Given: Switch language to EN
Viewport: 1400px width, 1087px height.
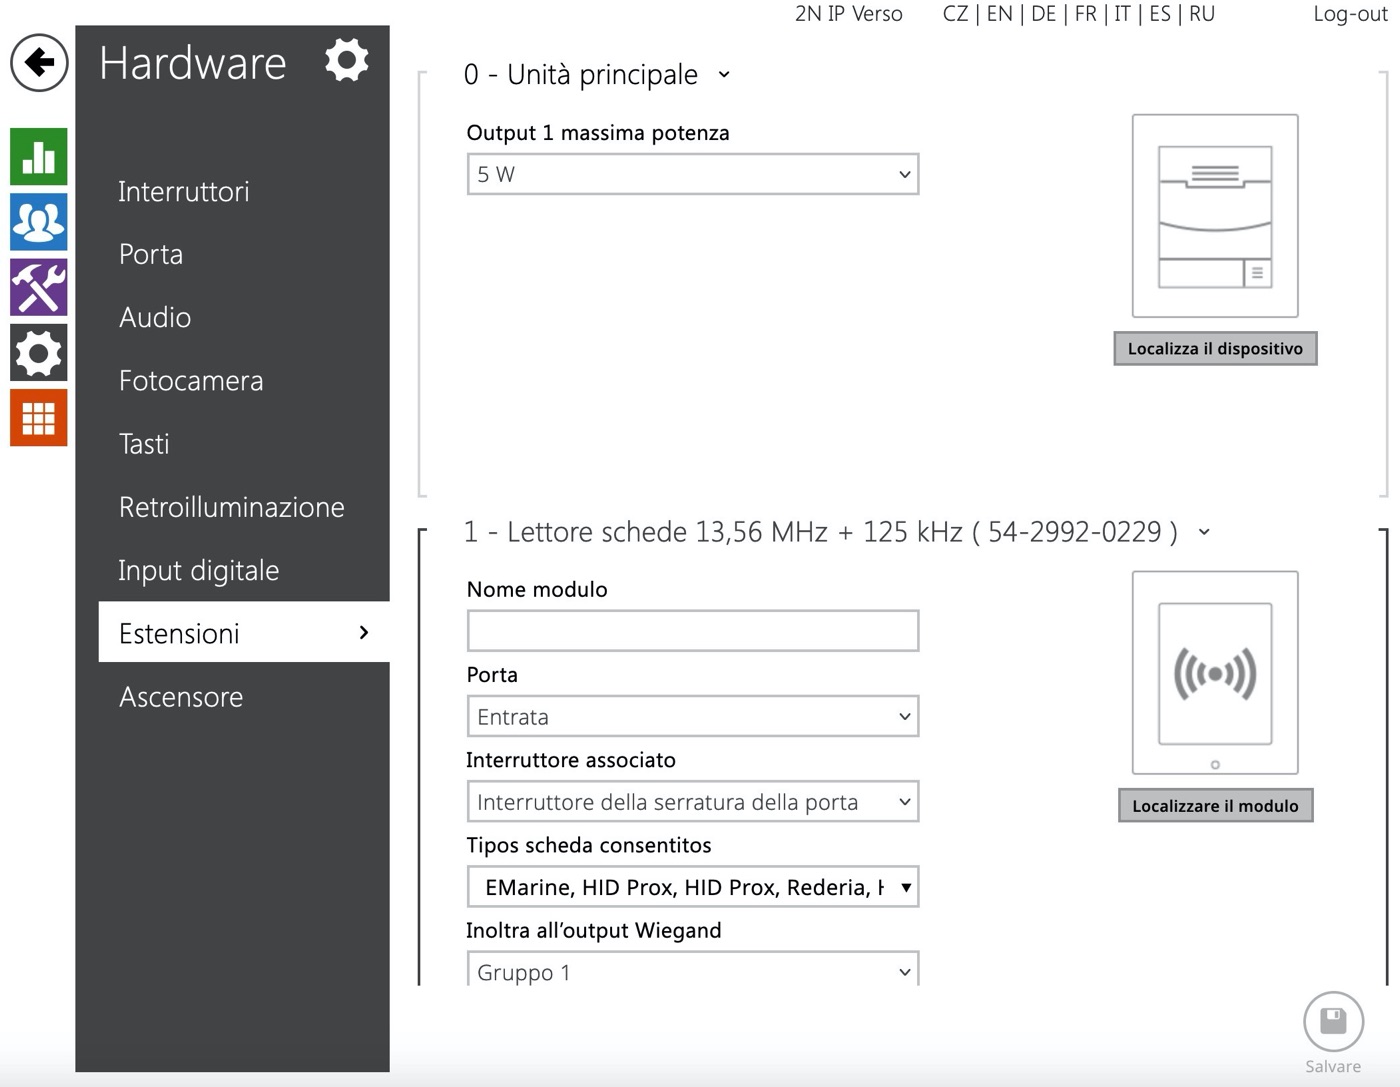Looking at the screenshot, I should [x=999, y=14].
